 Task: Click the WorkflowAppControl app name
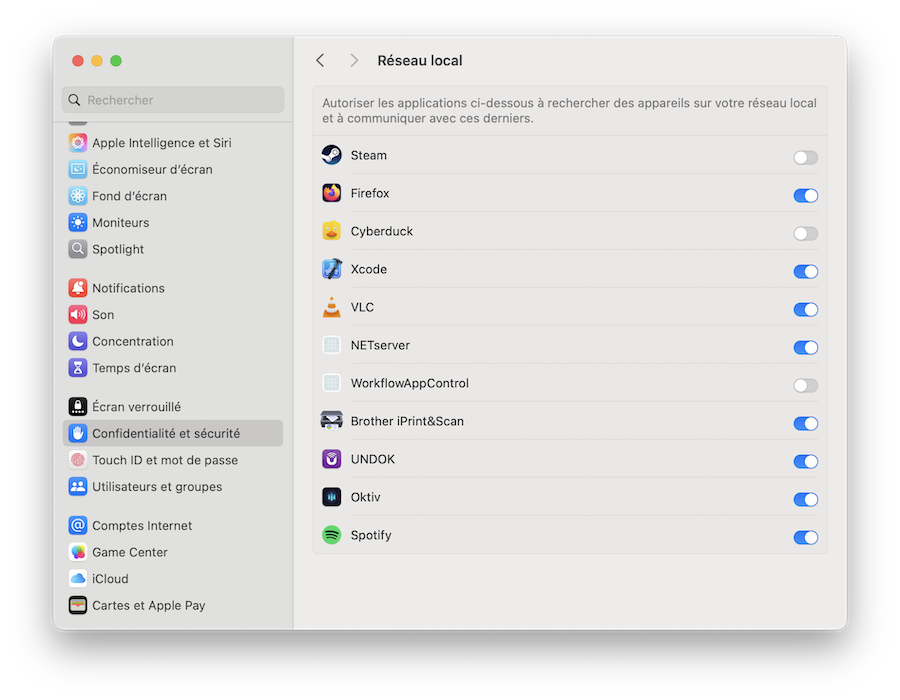pyautogui.click(x=410, y=383)
